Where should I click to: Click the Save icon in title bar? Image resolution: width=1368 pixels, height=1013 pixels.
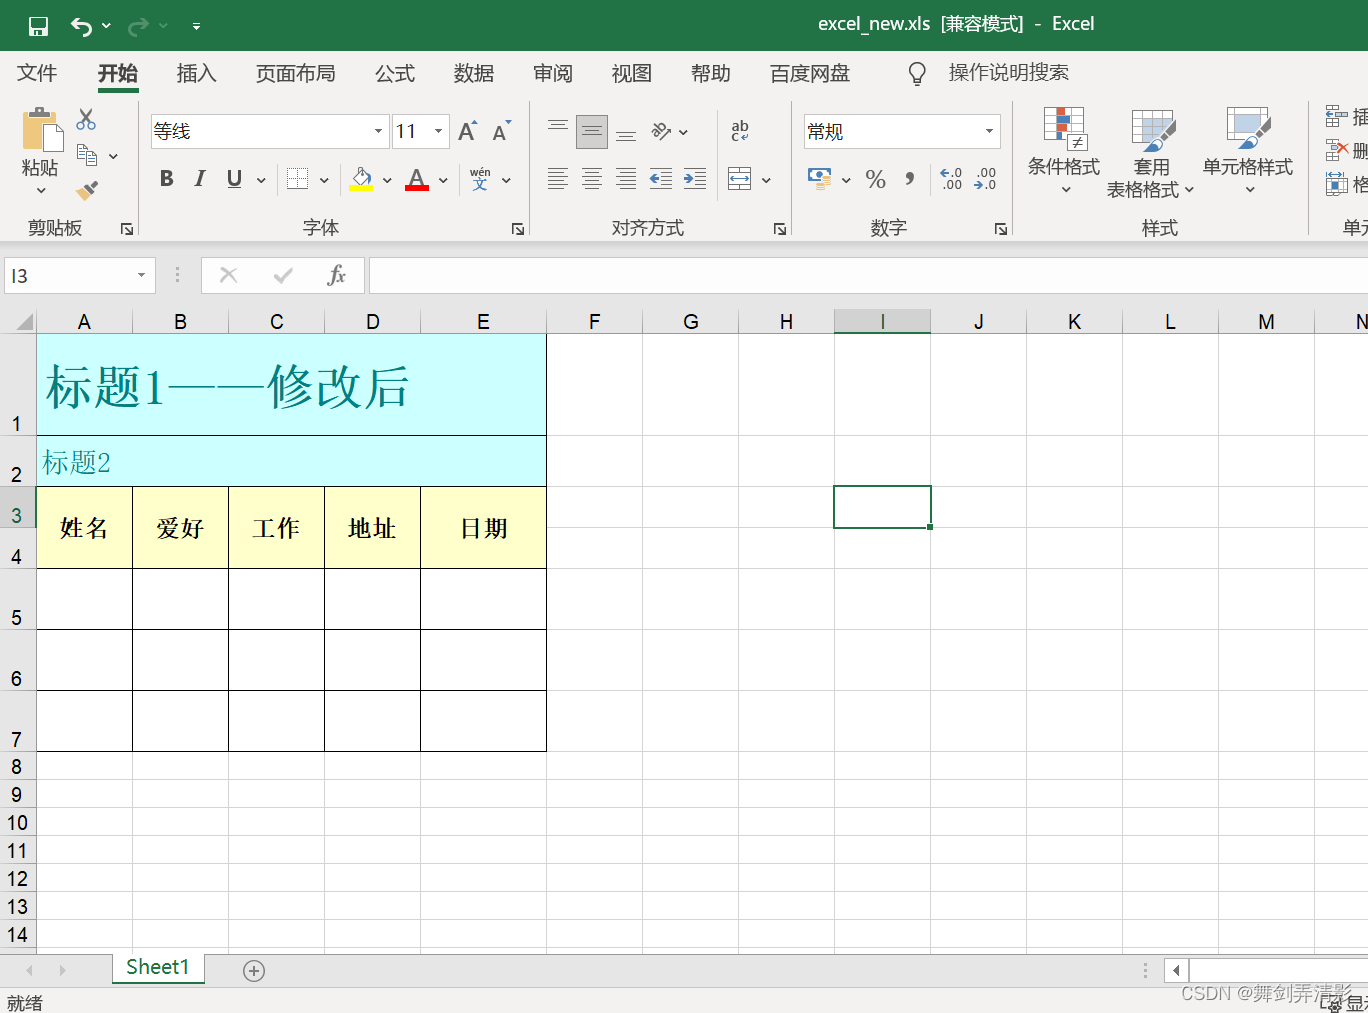pyautogui.click(x=38, y=26)
